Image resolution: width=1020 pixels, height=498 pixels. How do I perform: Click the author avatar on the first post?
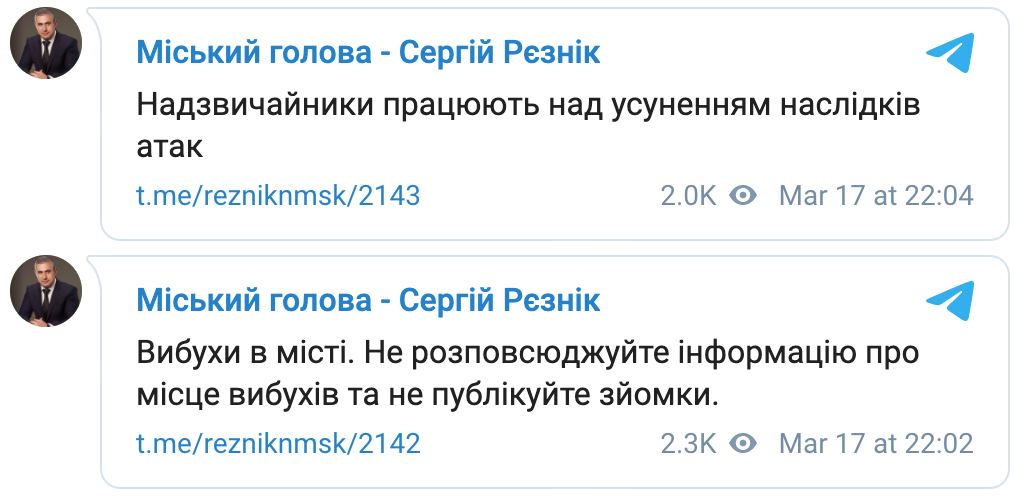[x=45, y=47]
